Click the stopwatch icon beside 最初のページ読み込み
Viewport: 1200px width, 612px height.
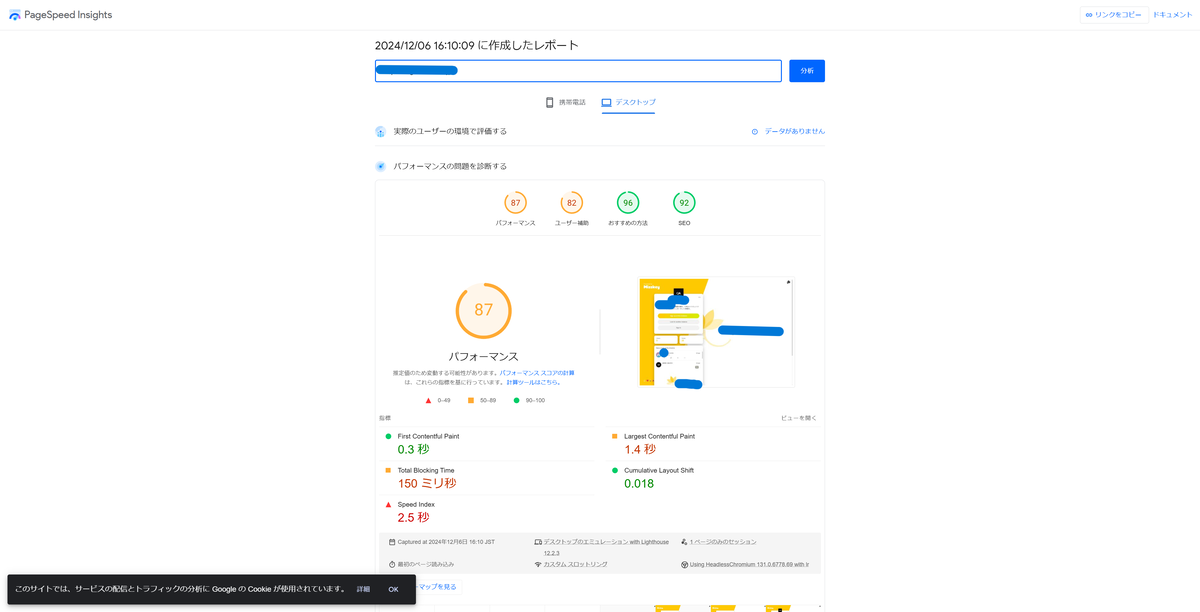tap(392, 564)
